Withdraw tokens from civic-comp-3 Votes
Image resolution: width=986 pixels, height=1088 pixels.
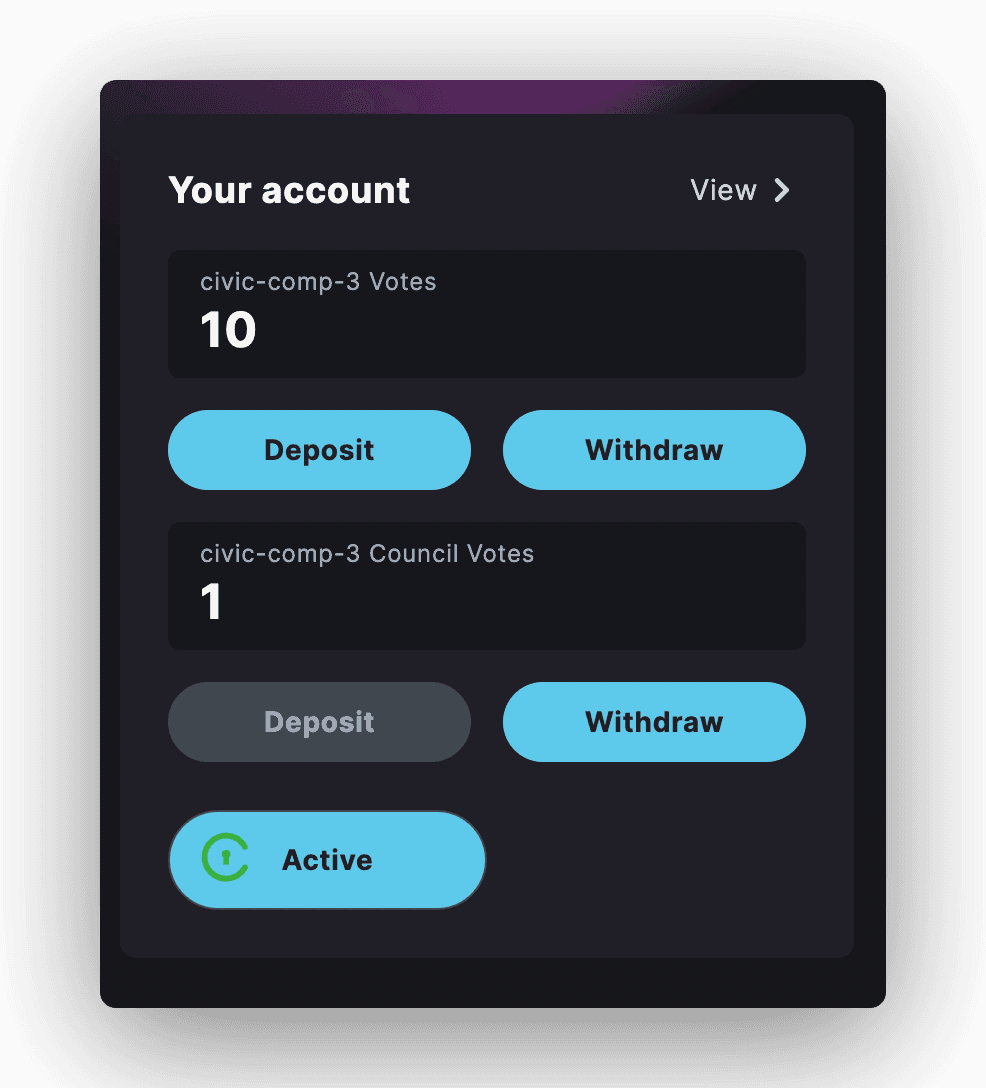[654, 450]
